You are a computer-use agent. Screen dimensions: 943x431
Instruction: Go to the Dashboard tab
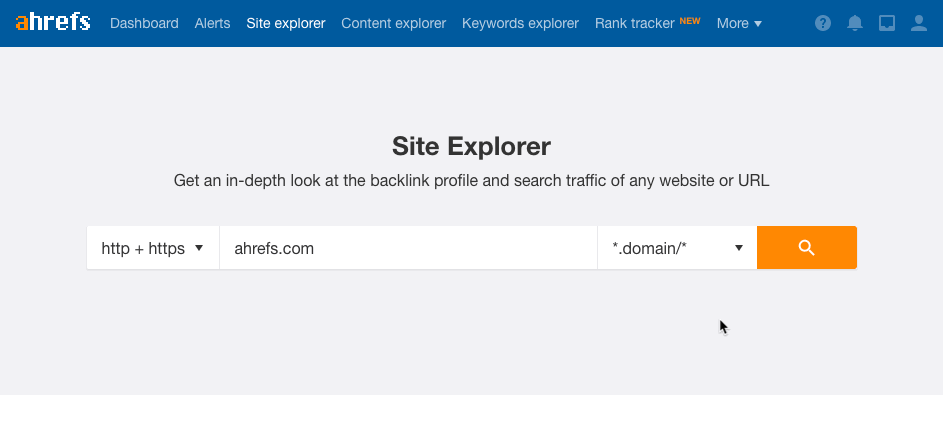point(144,23)
